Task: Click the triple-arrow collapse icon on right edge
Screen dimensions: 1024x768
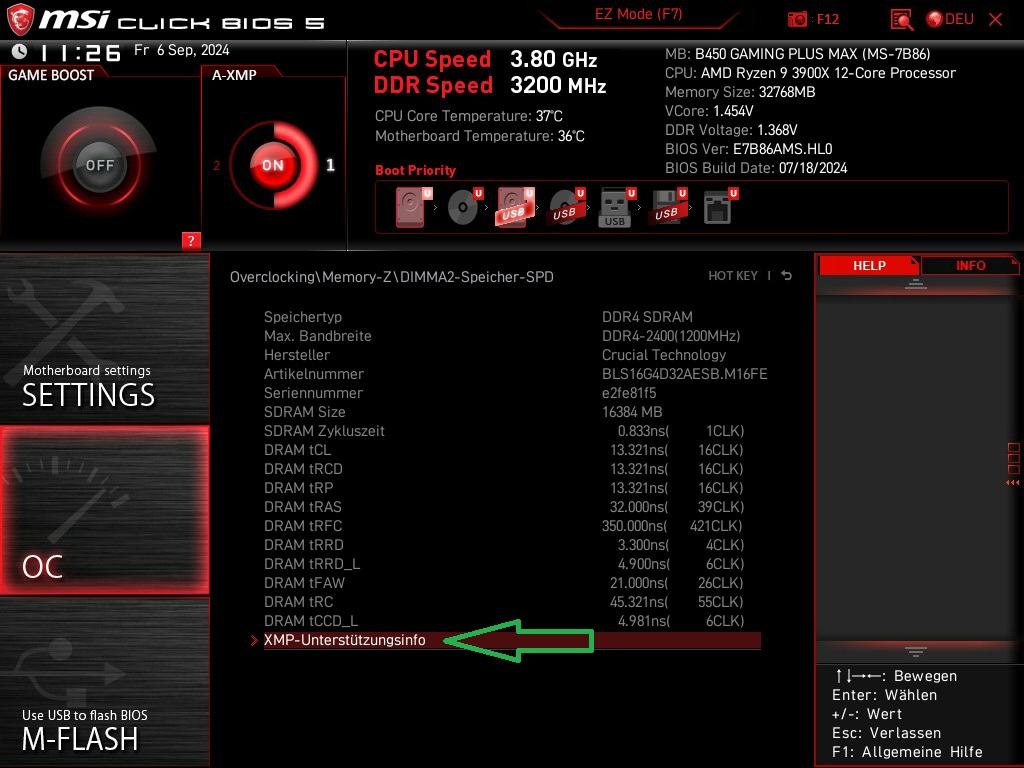Action: click(1012, 483)
